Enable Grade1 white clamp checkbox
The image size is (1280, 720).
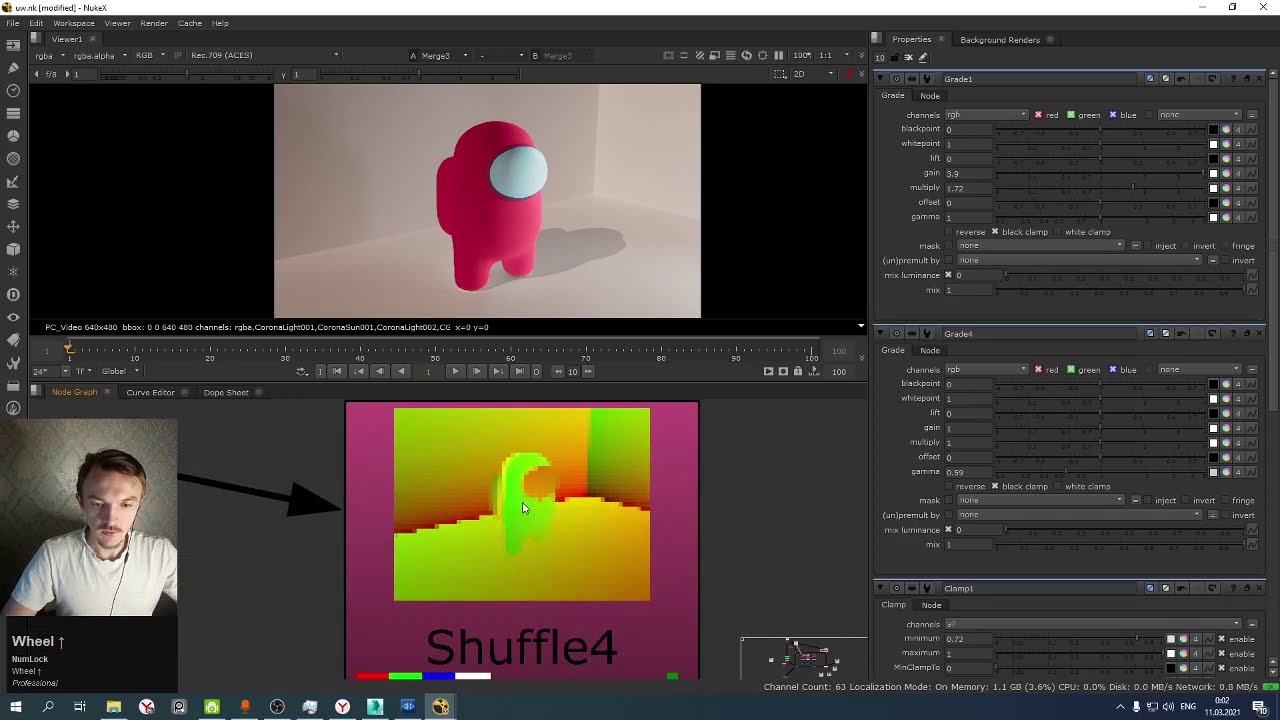pos(1058,232)
